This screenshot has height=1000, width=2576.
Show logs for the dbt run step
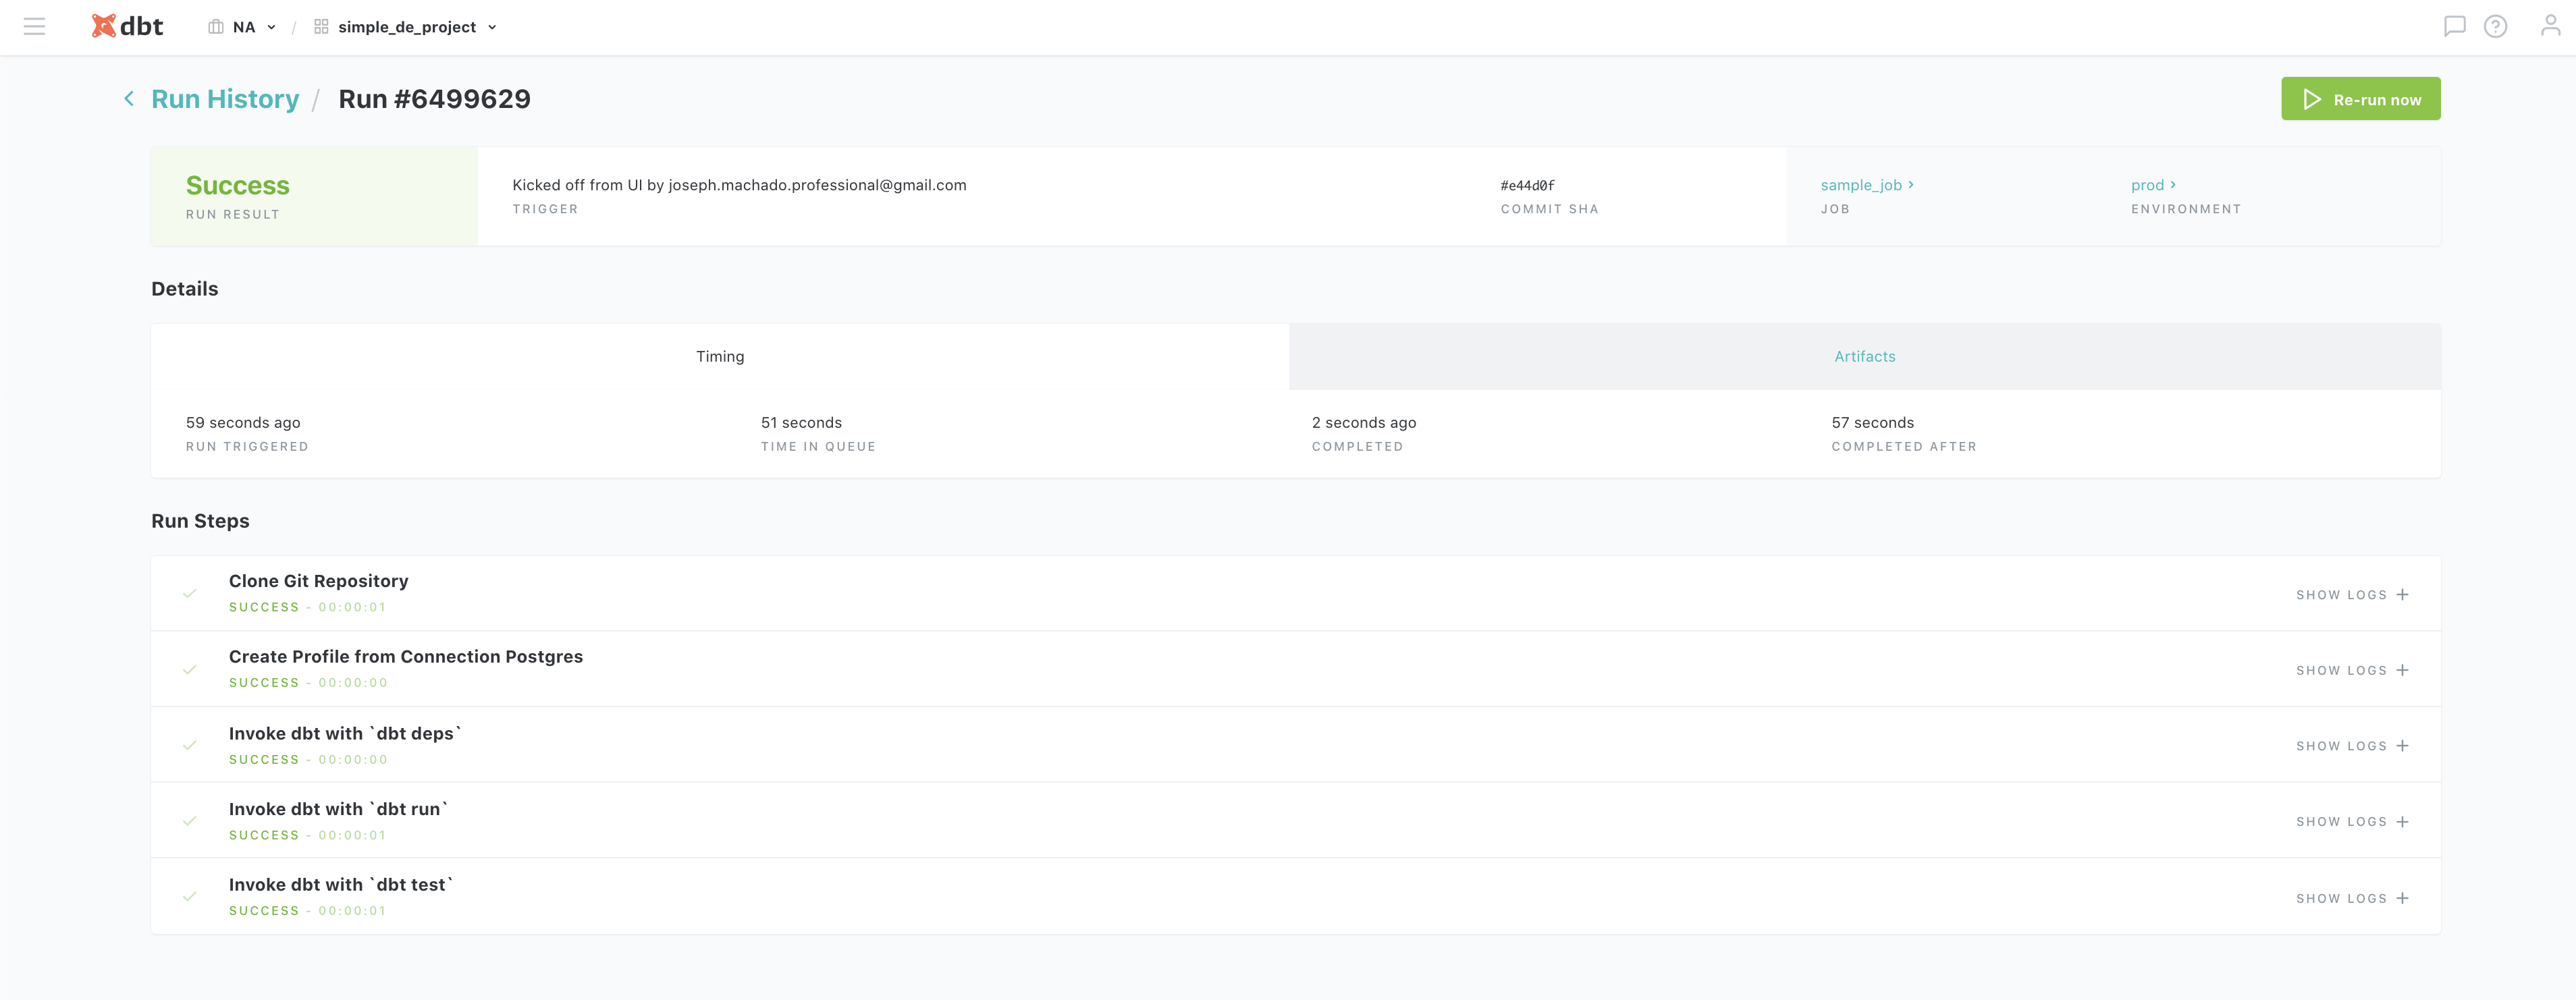(x=2352, y=822)
